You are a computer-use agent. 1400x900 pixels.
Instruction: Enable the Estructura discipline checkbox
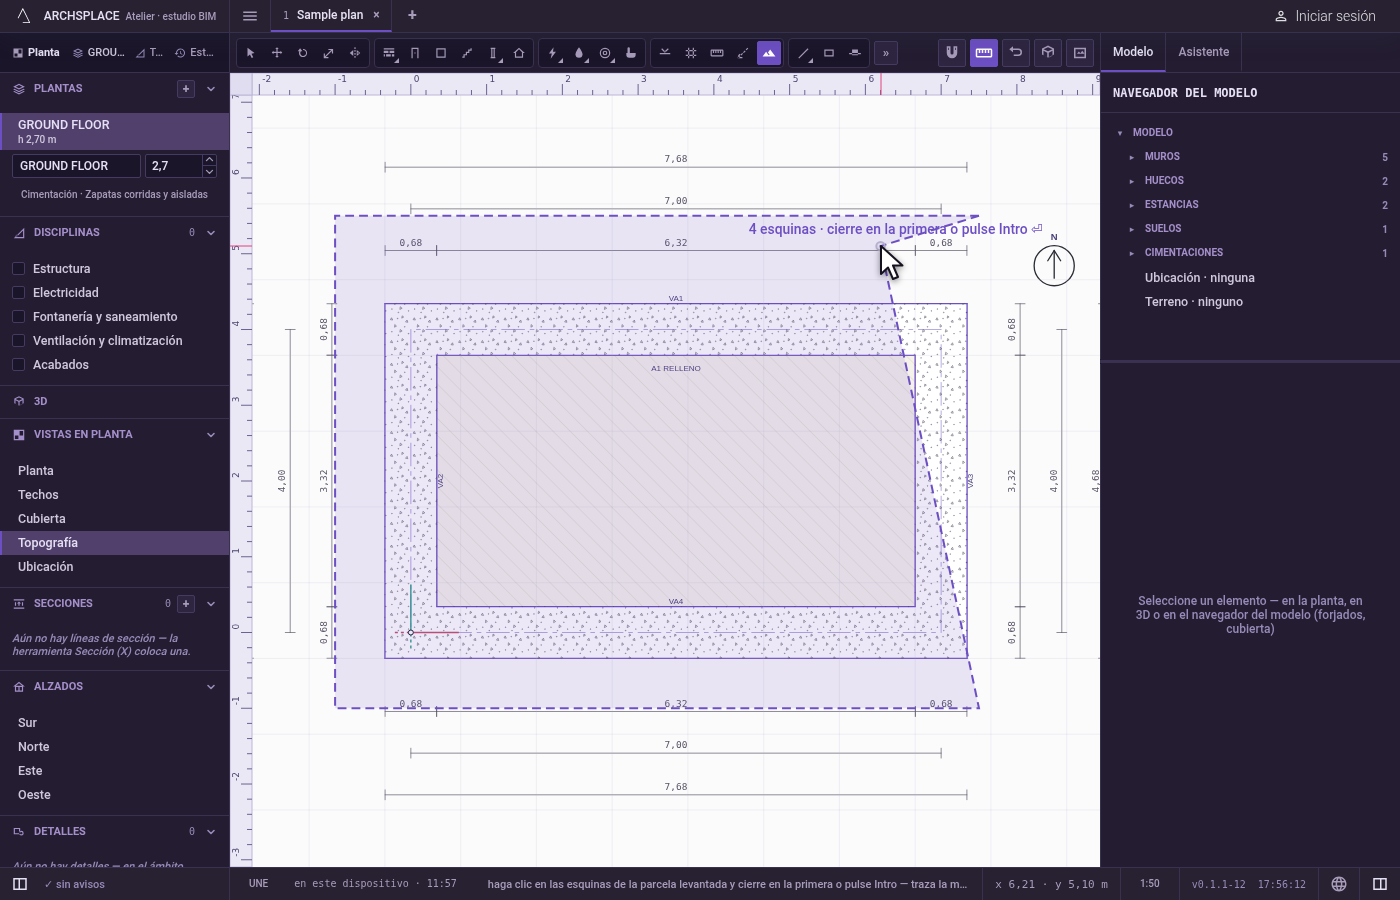point(18,269)
